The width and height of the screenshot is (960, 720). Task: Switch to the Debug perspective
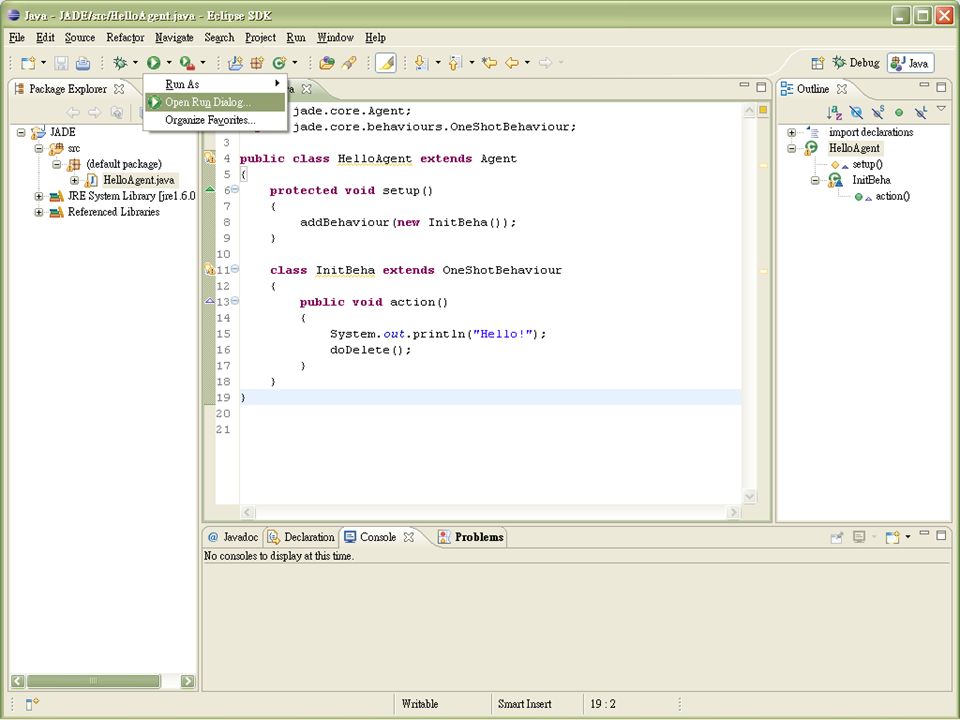(x=856, y=62)
